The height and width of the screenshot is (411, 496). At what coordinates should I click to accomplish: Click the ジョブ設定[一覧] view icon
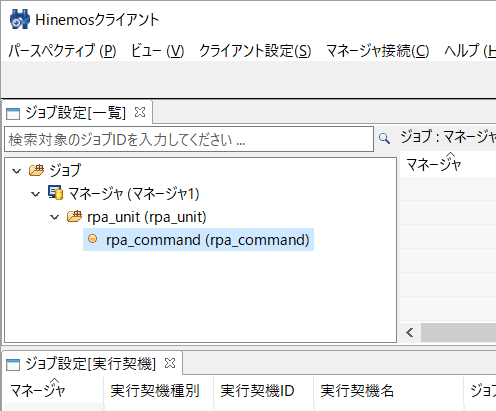click(x=13, y=113)
